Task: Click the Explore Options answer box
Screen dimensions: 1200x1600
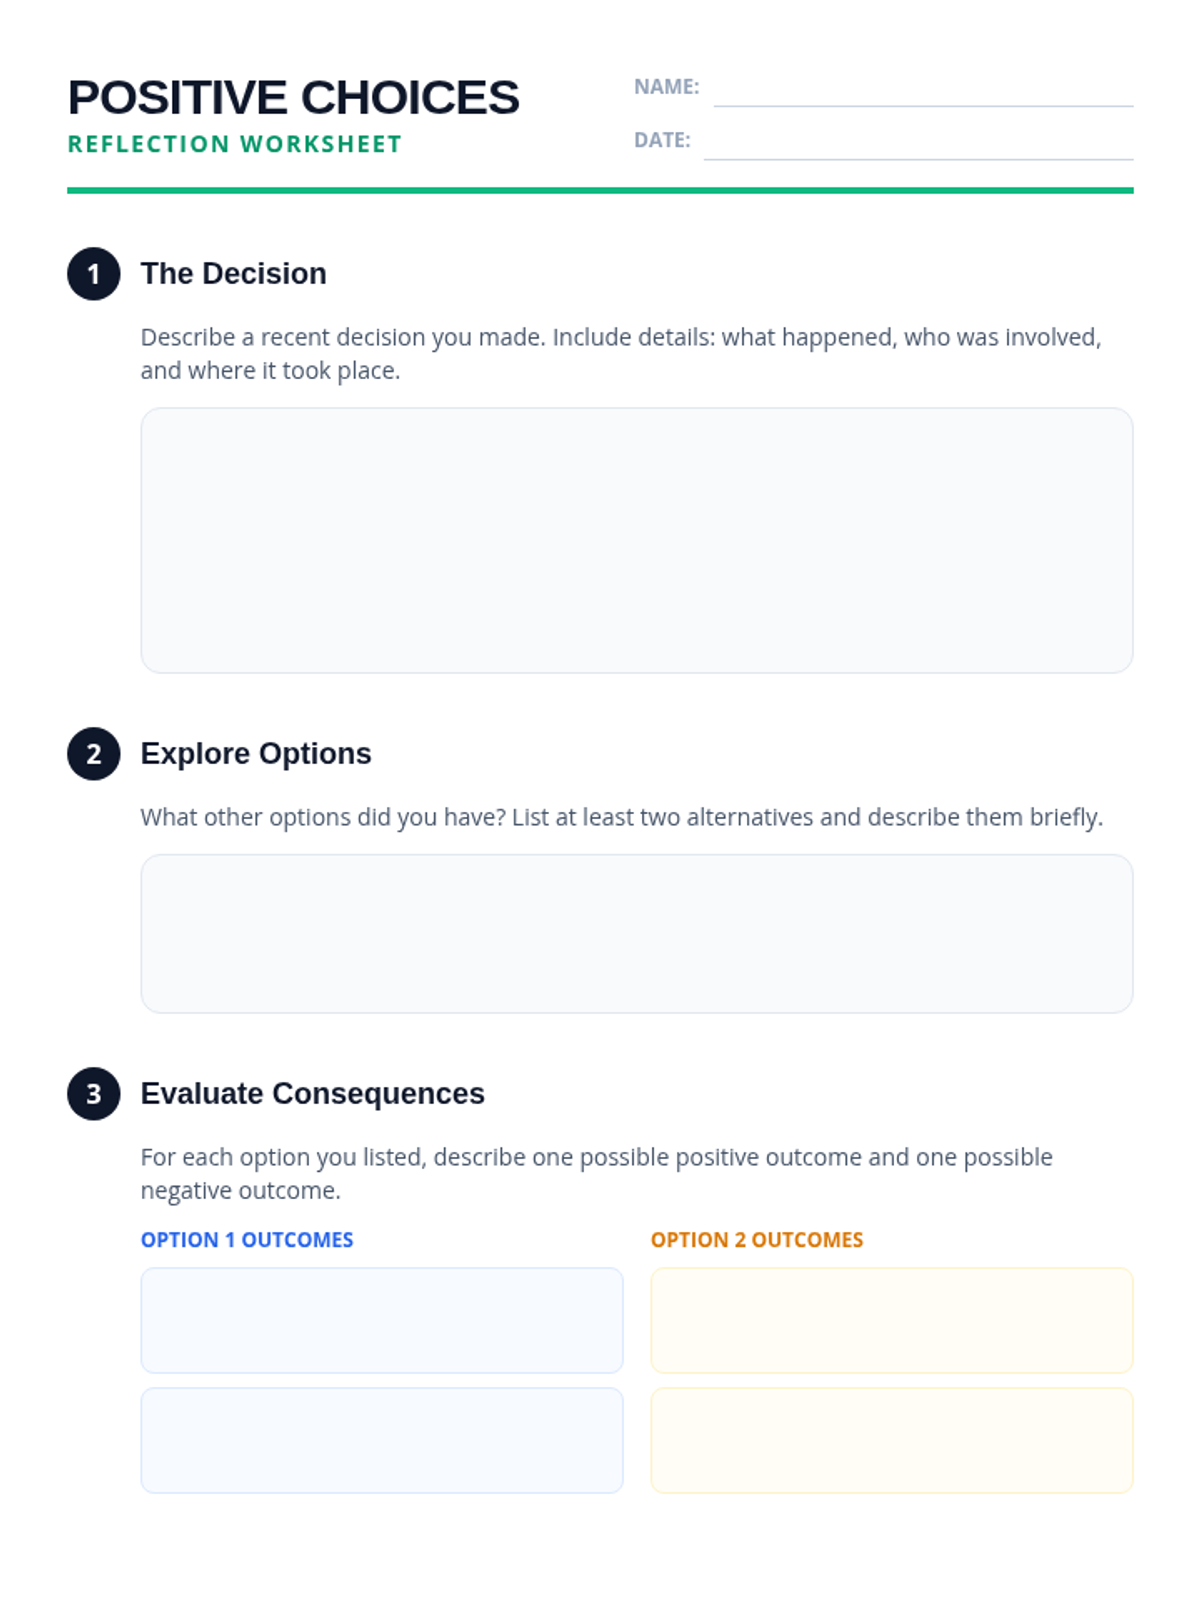Action: click(637, 934)
